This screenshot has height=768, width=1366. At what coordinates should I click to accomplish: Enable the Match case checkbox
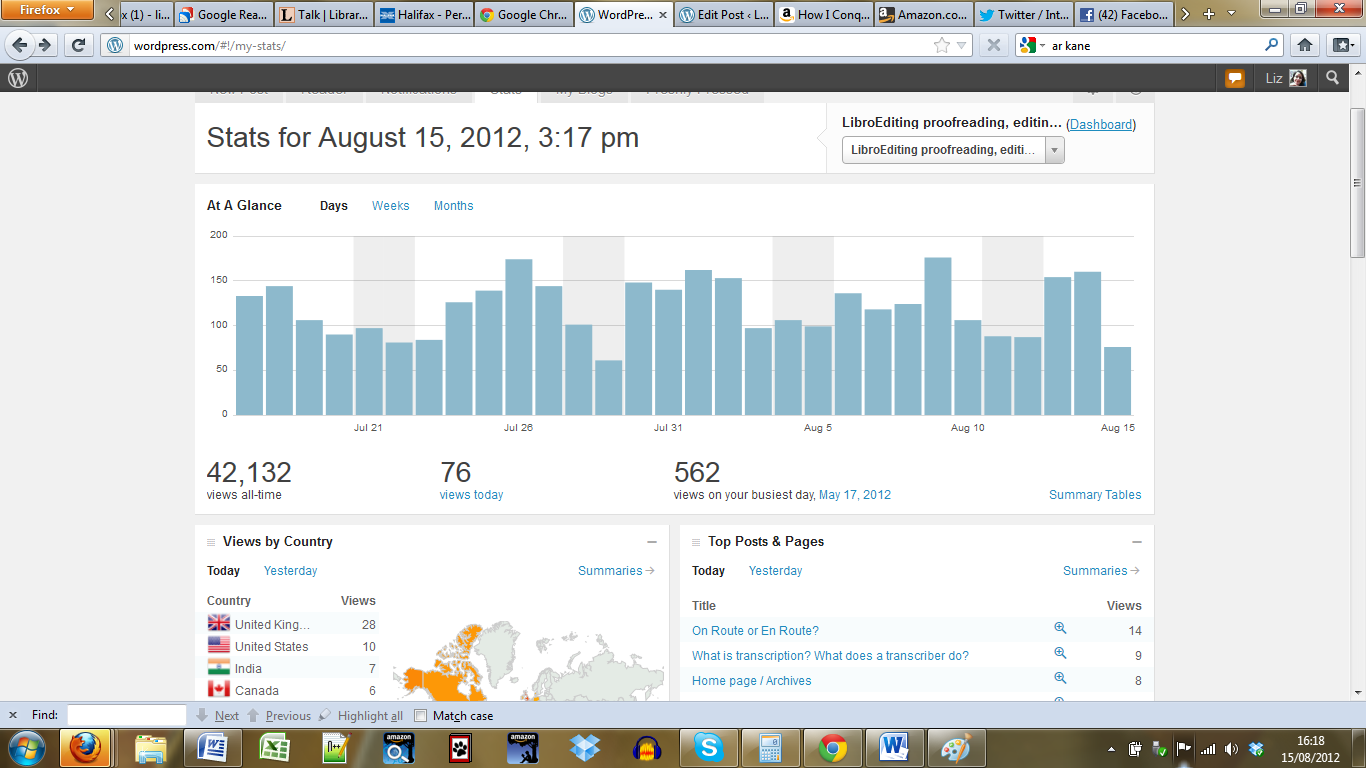421,716
